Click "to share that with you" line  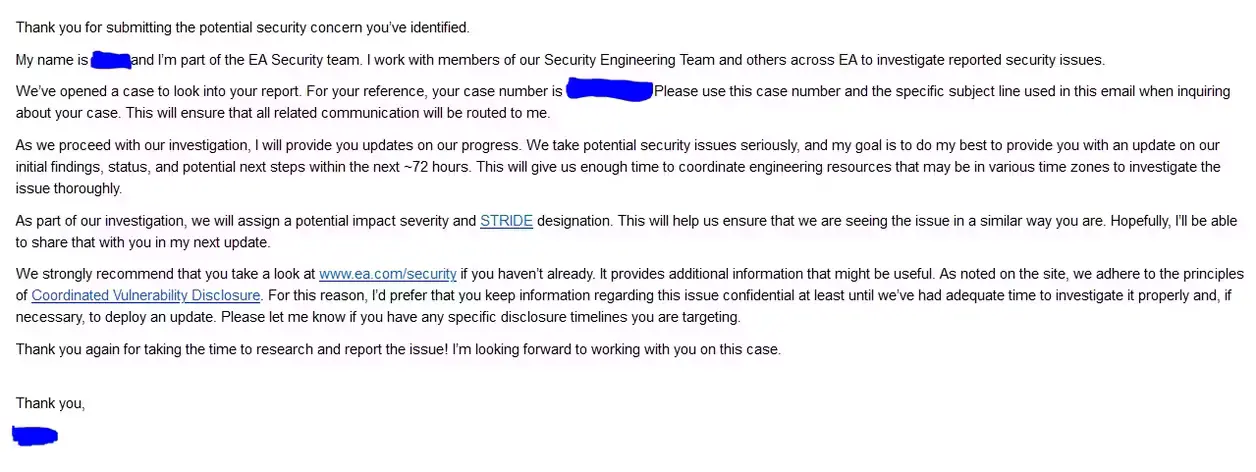(x=100, y=242)
